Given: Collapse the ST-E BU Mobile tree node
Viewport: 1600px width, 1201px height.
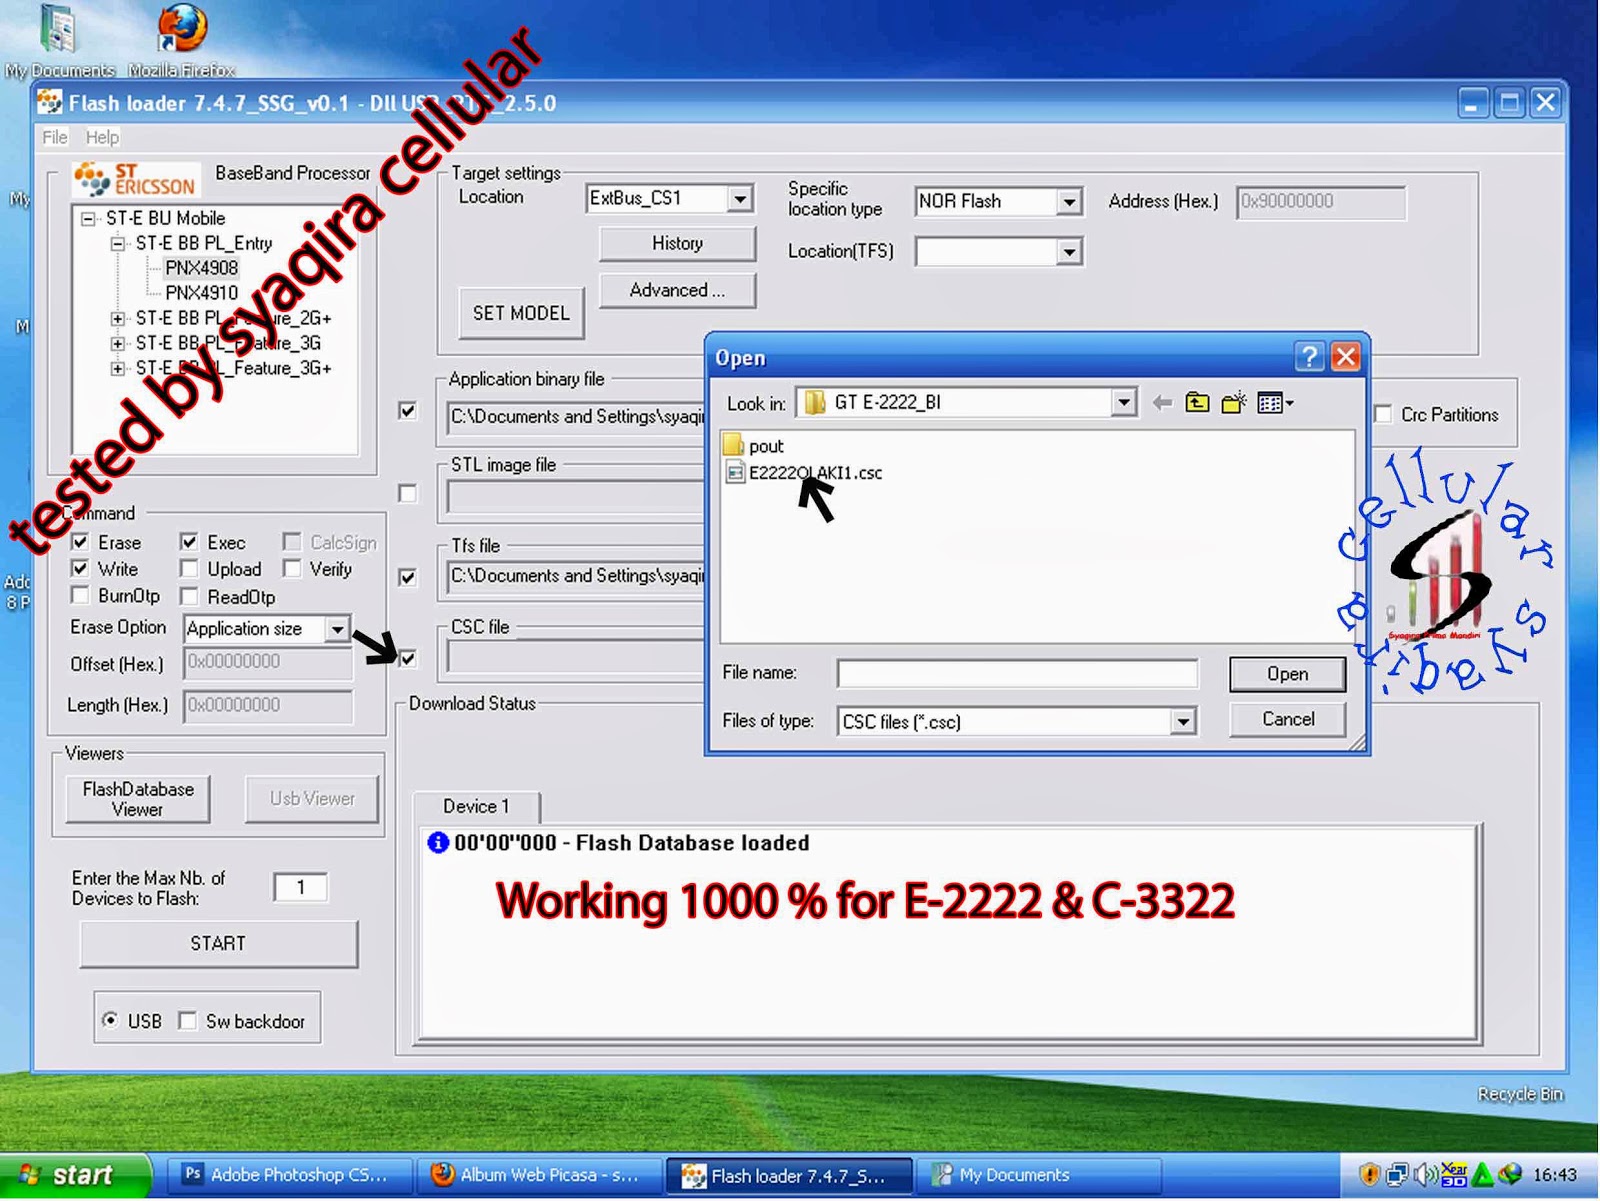Looking at the screenshot, I should (x=88, y=218).
